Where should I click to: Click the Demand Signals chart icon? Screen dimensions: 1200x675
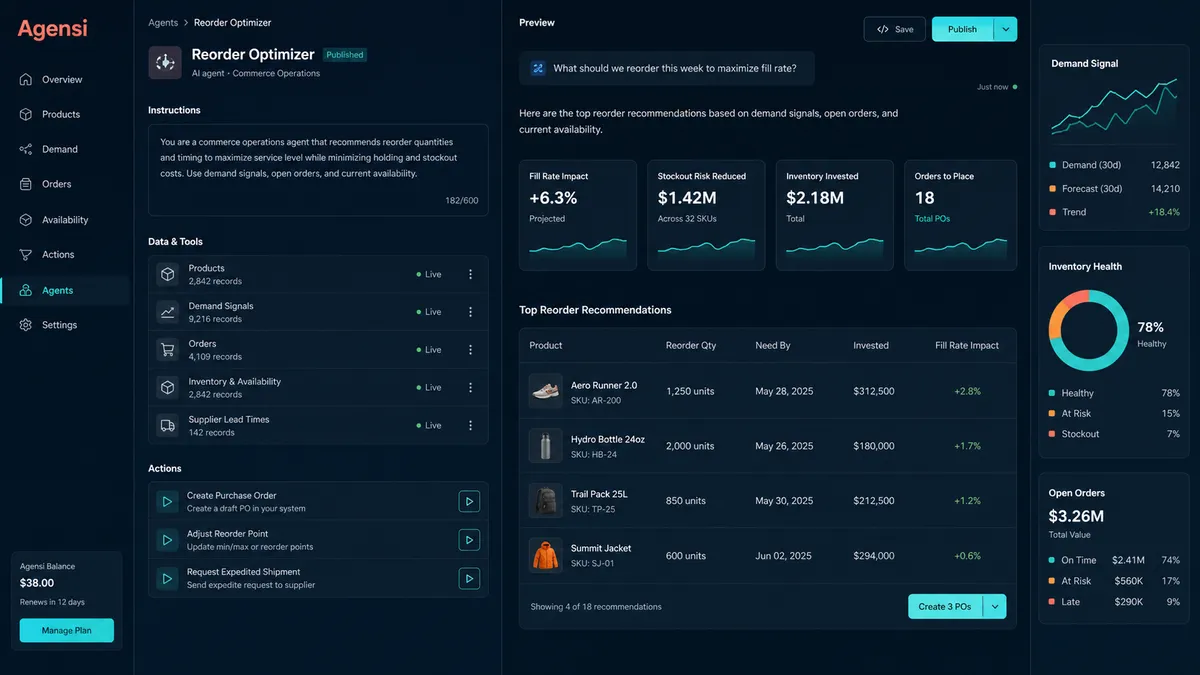pos(167,312)
